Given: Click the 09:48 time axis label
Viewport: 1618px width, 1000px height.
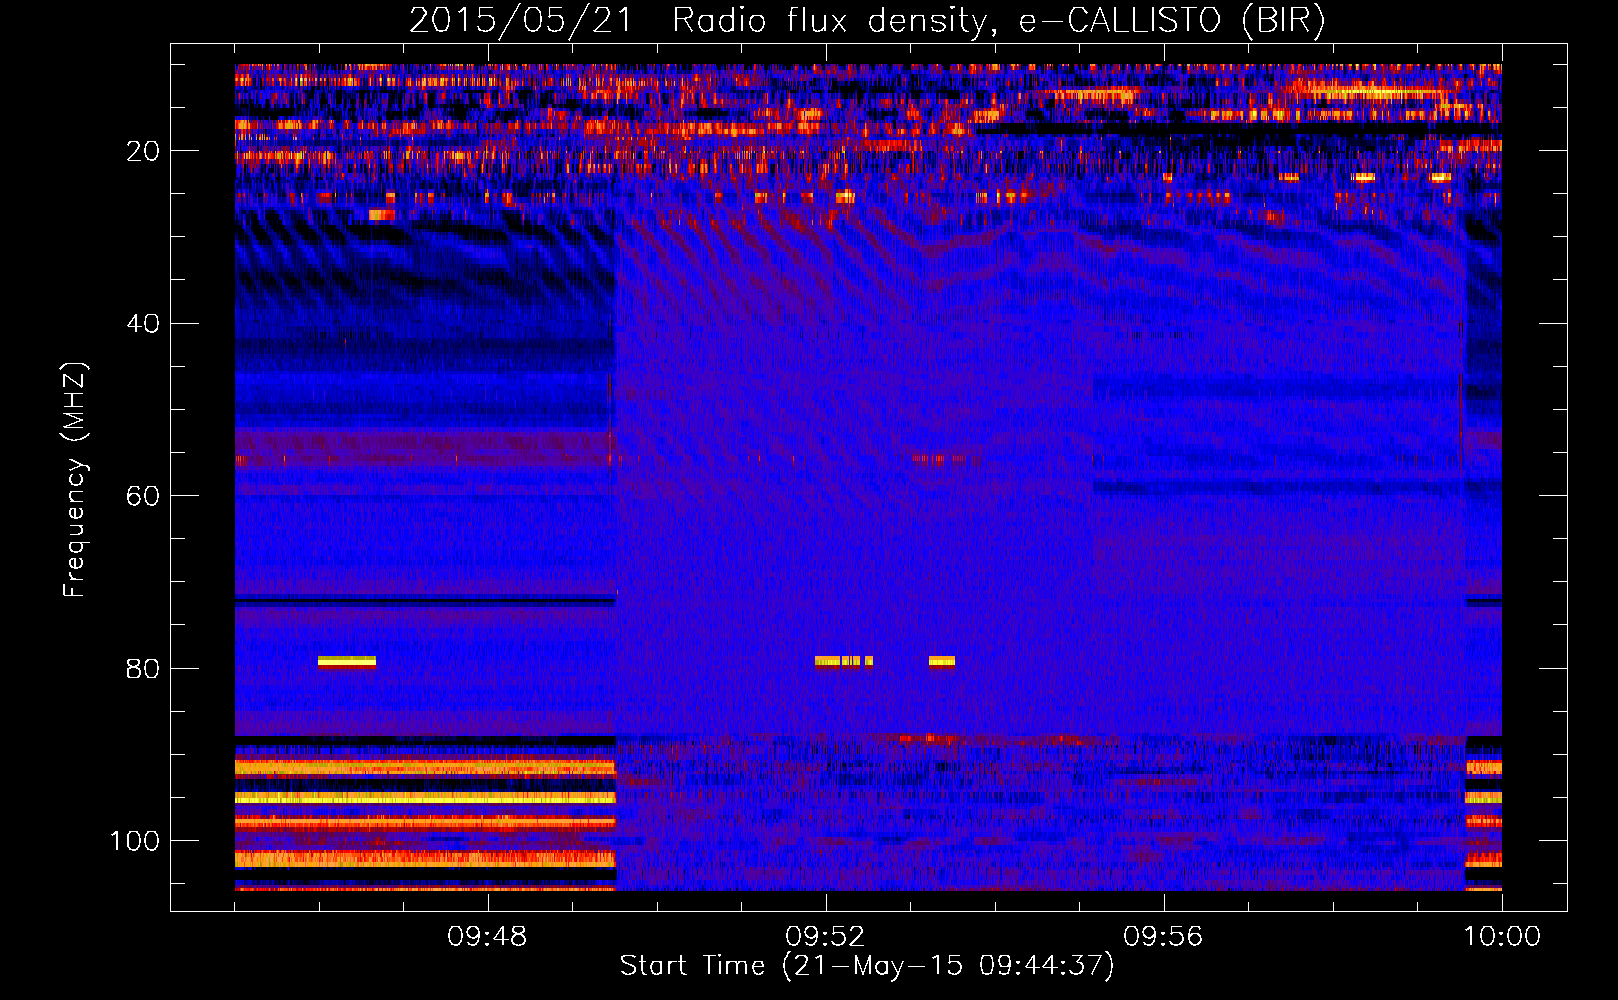Looking at the screenshot, I should pyautogui.click(x=487, y=937).
